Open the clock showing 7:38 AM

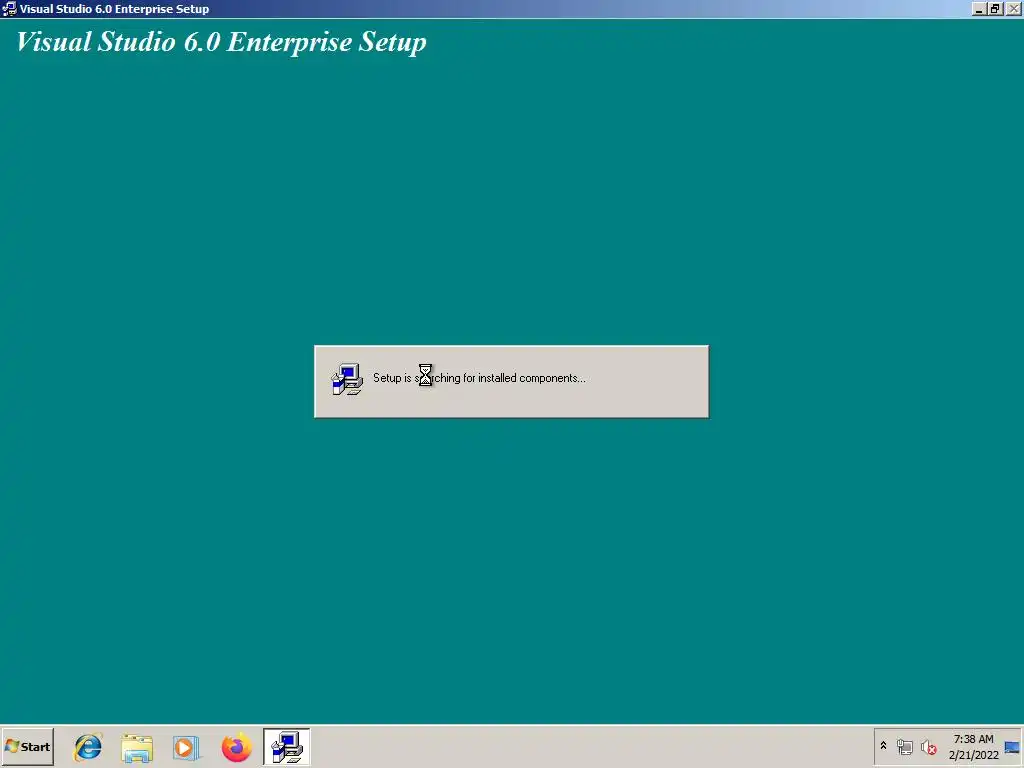pyautogui.click(x=973, y=746)
